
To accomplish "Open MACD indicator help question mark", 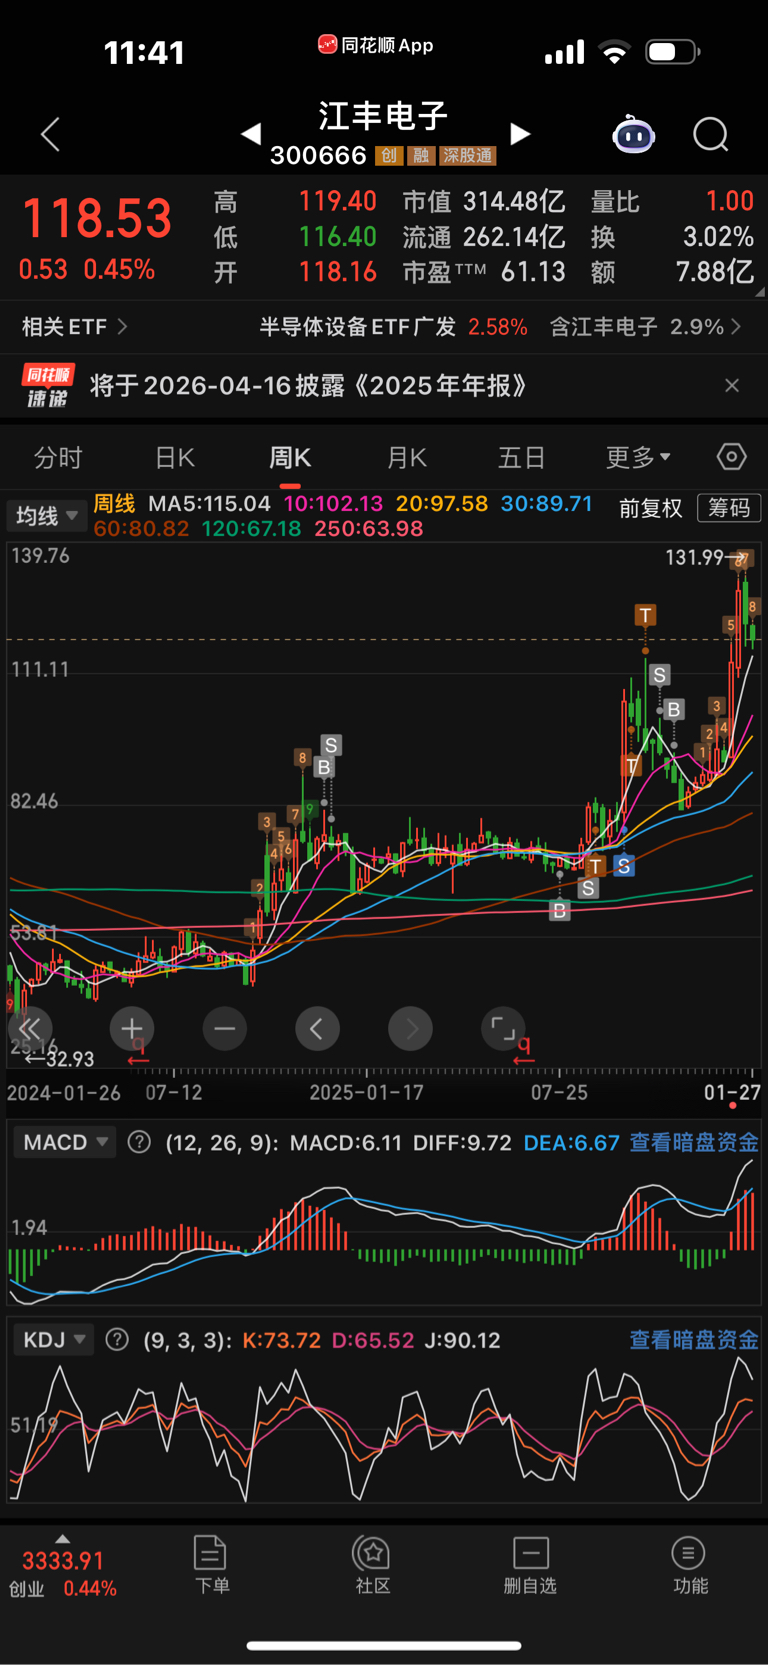I will [x=140, y=1142].
